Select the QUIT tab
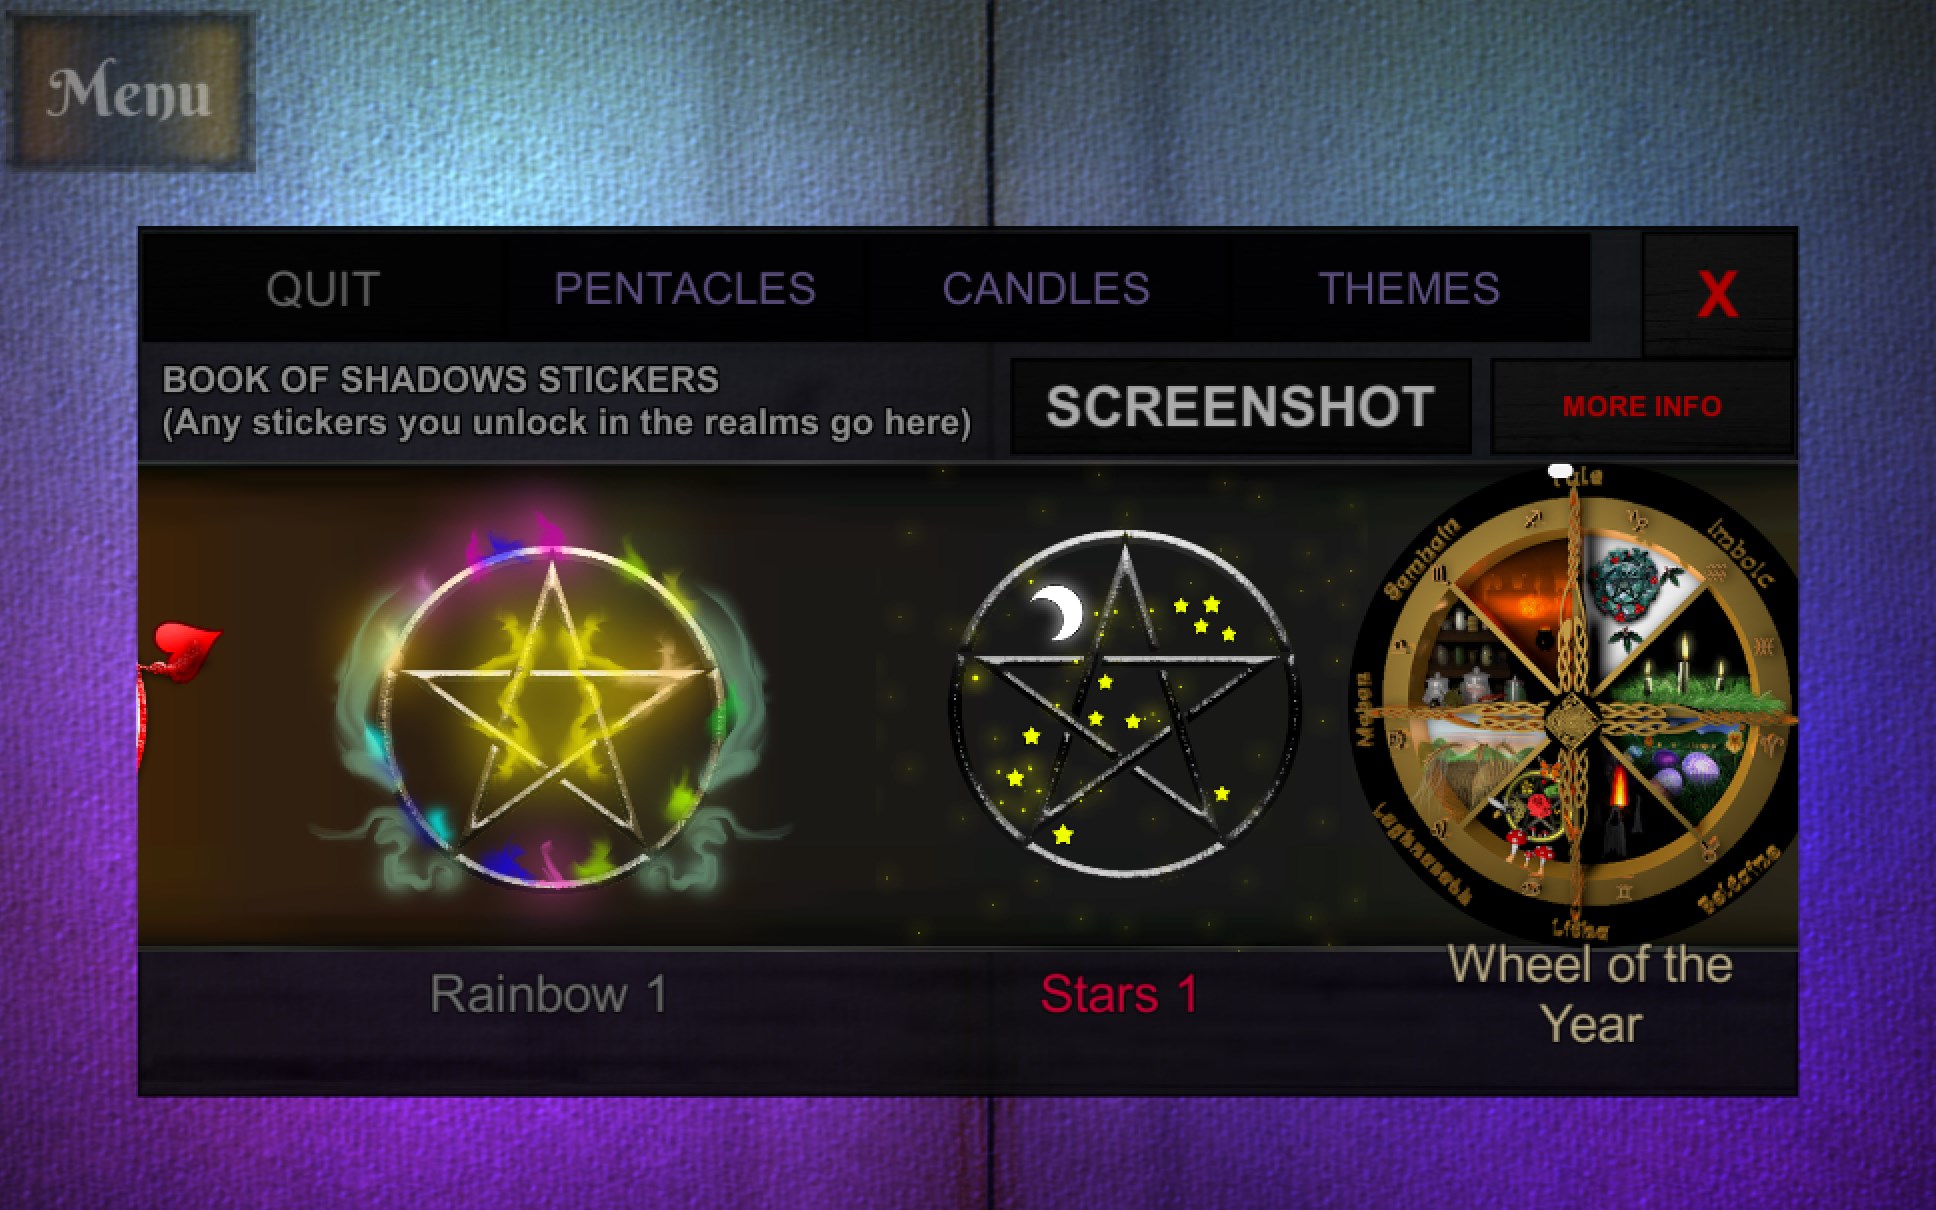Viewport: 1936px width, 1210px height. click(x=322, y=290)
